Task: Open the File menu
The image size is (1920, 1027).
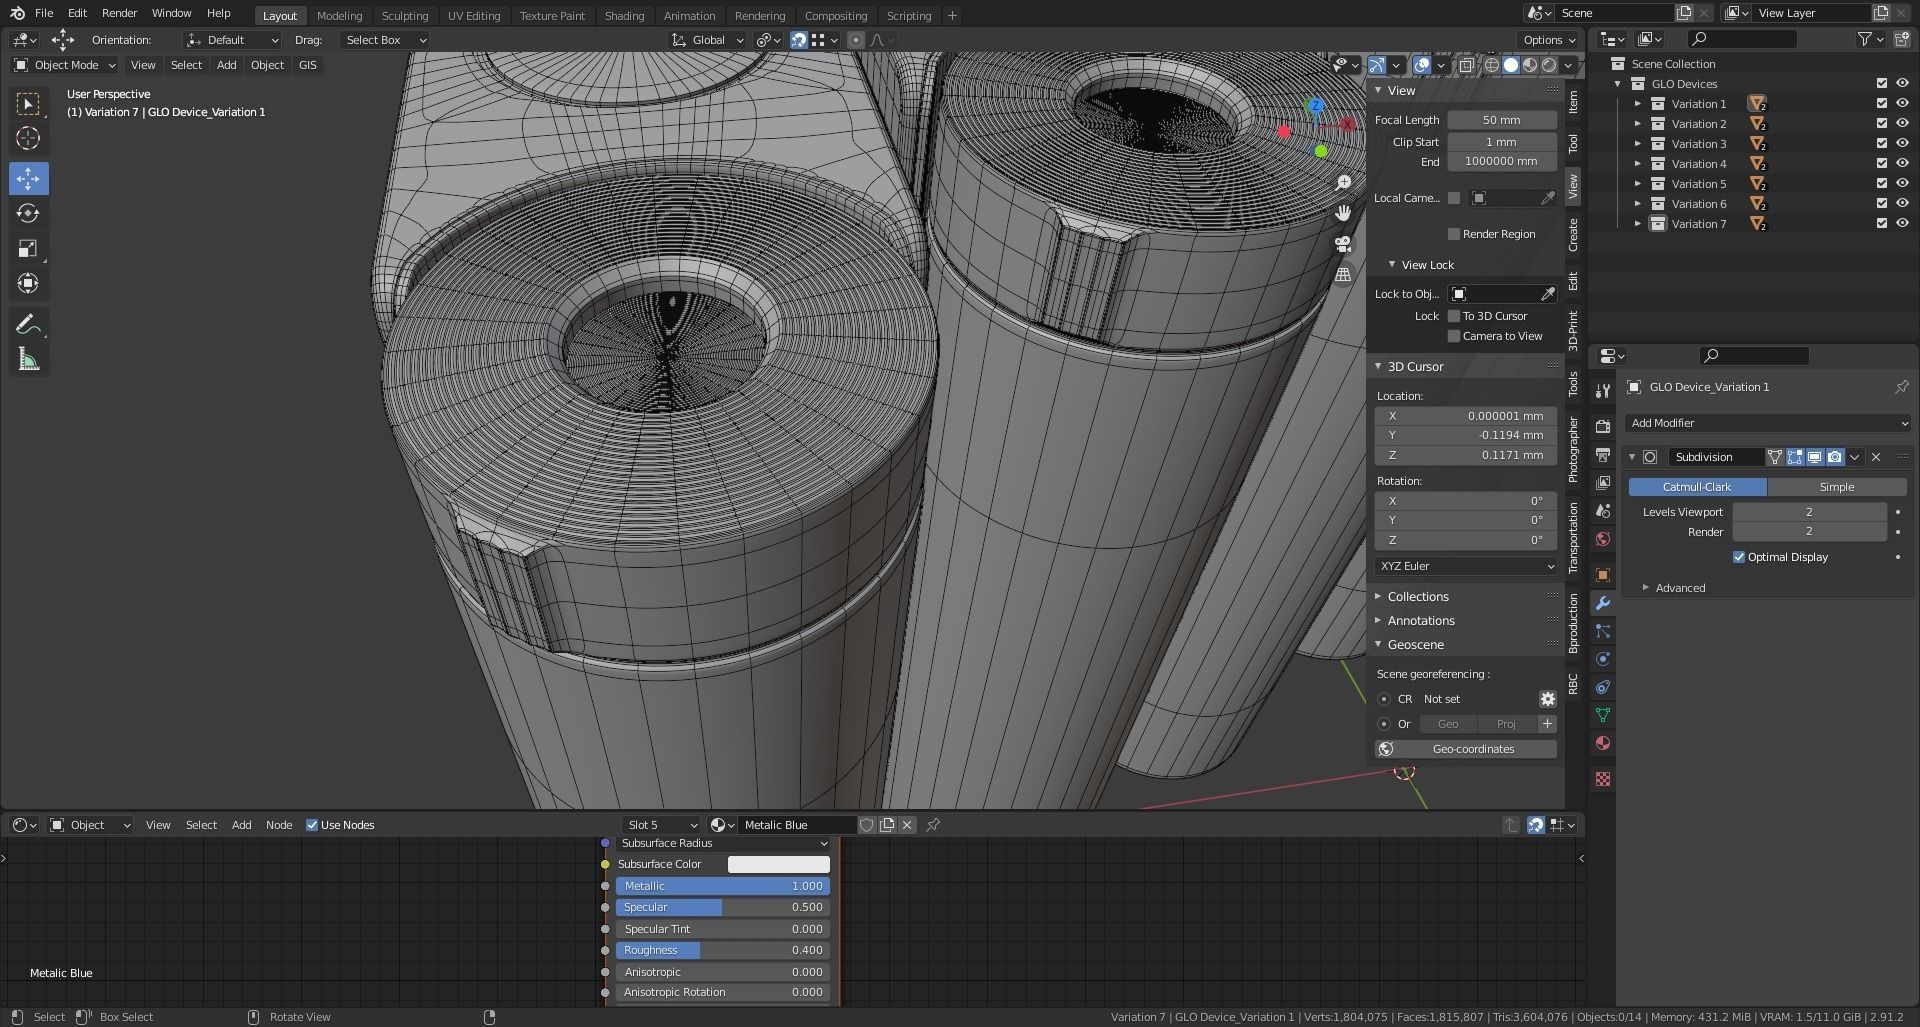Action: click(x=44, y=13)
